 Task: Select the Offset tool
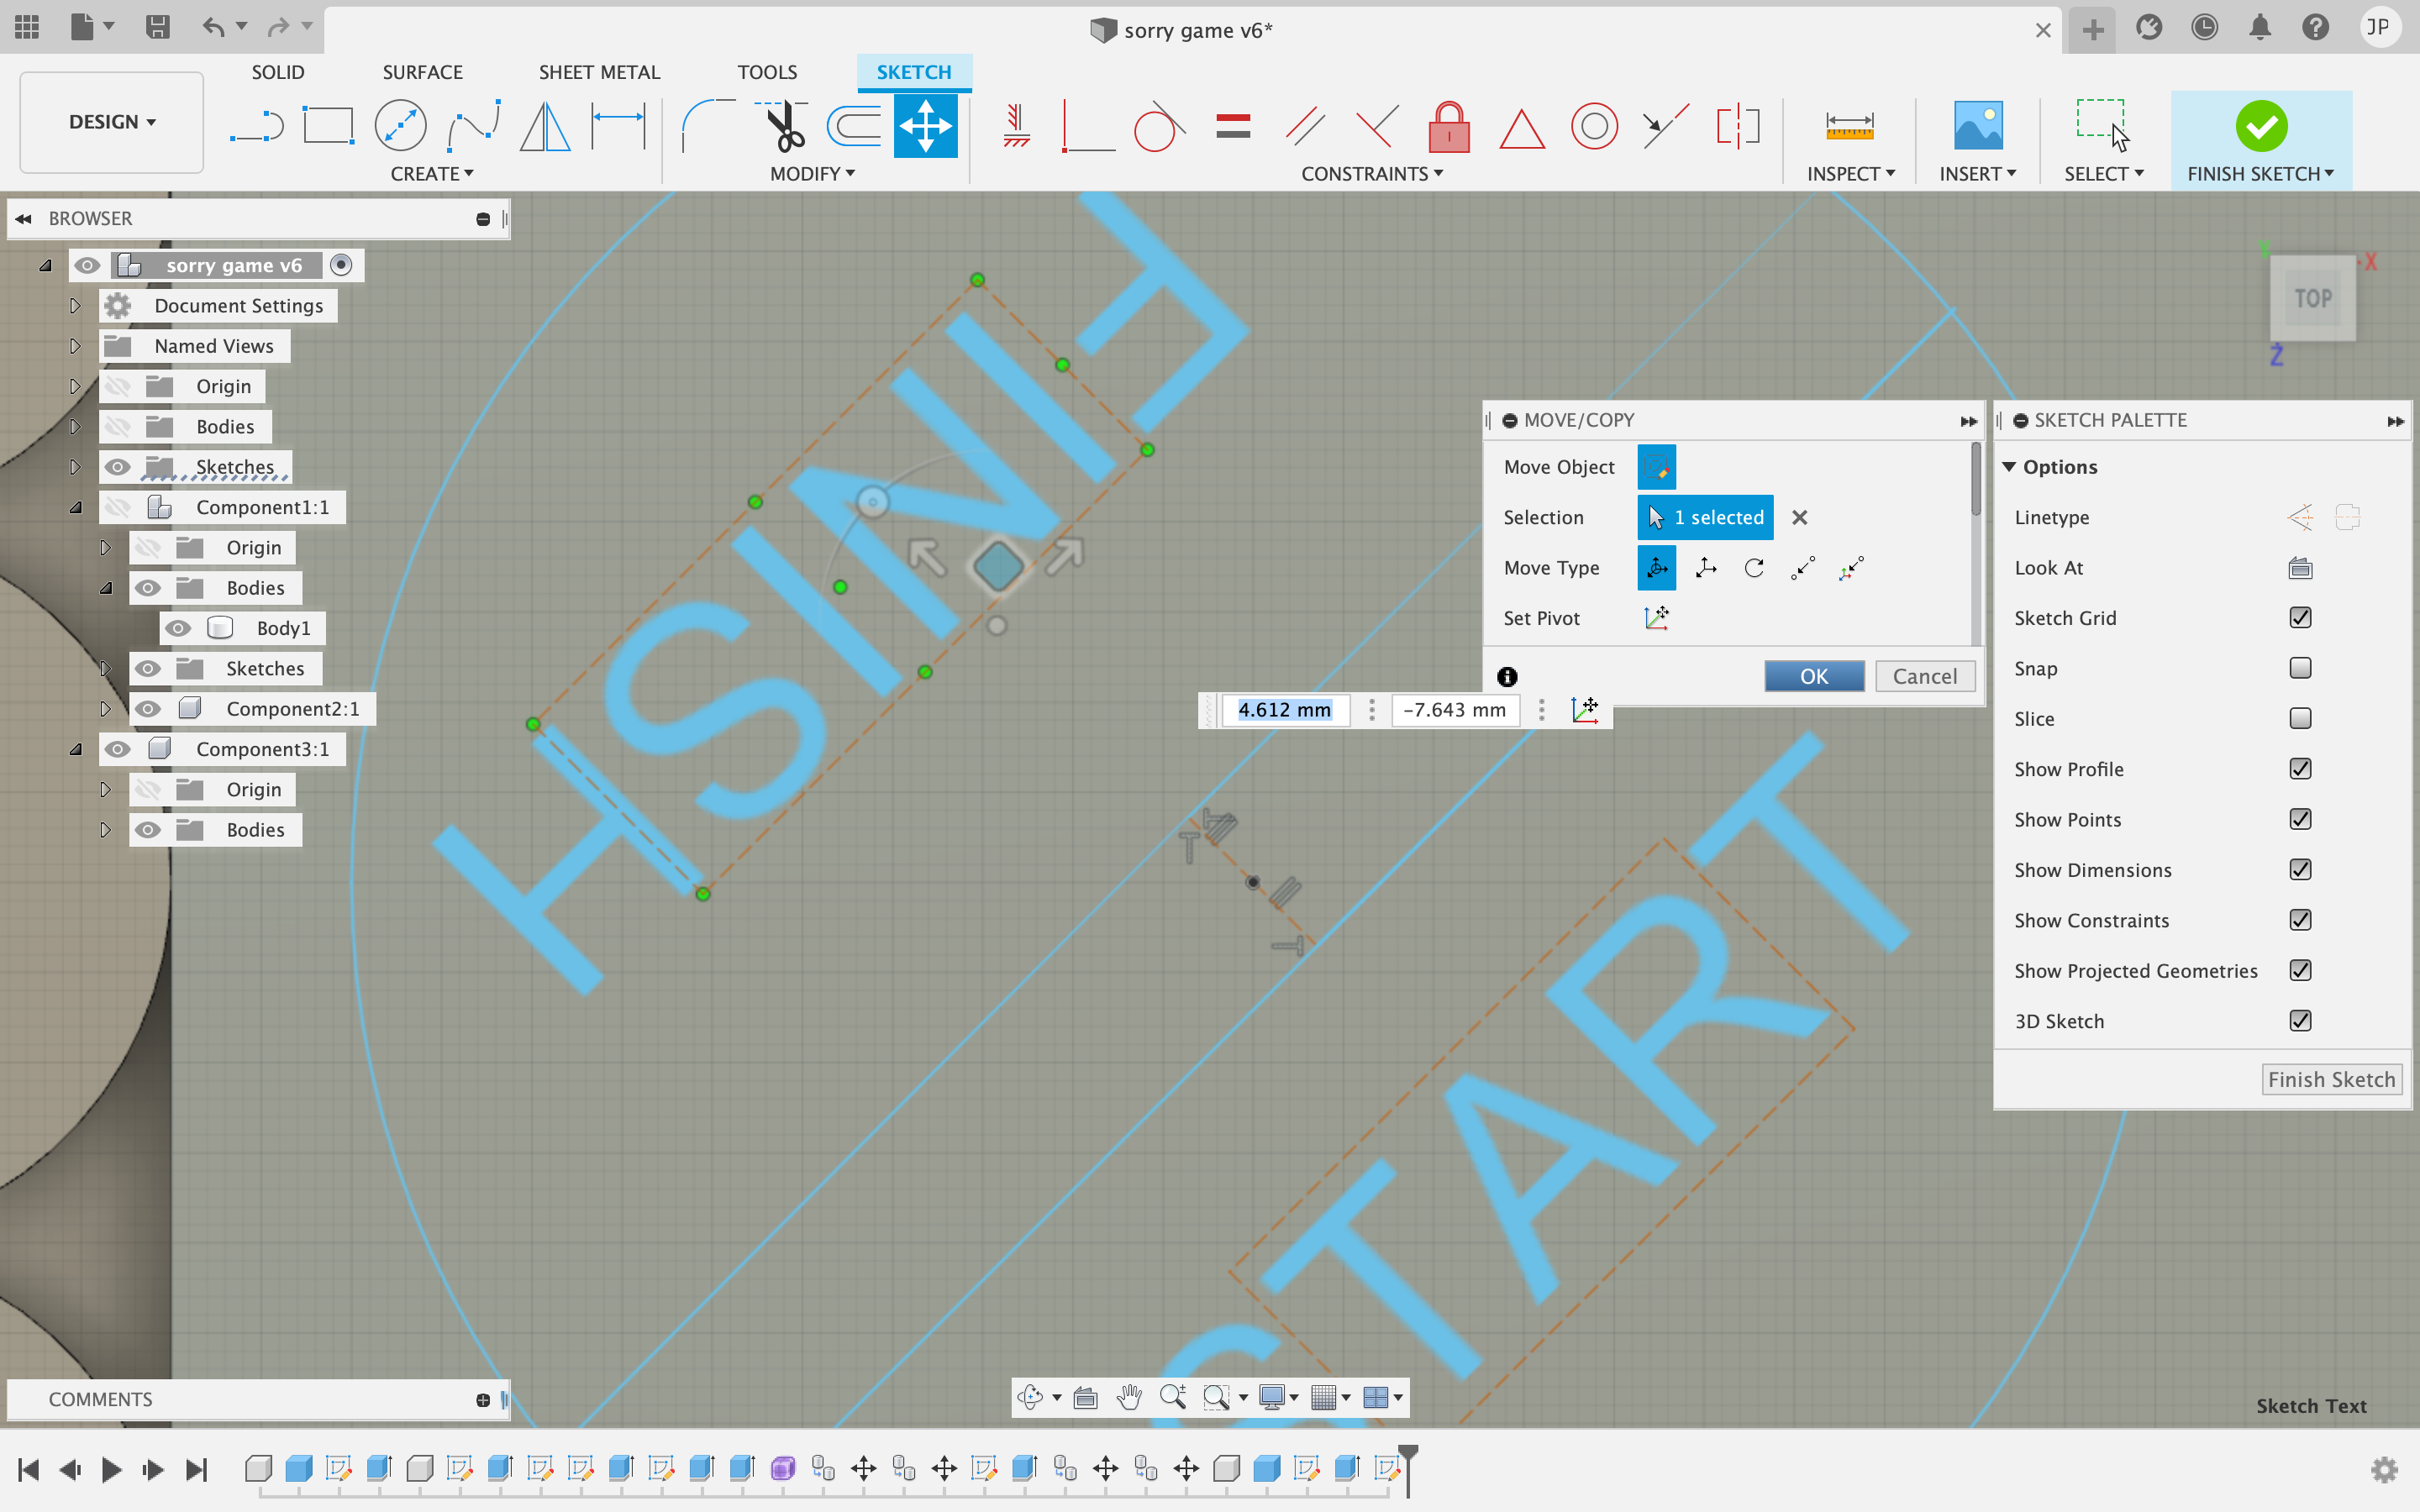coord(854,127)
